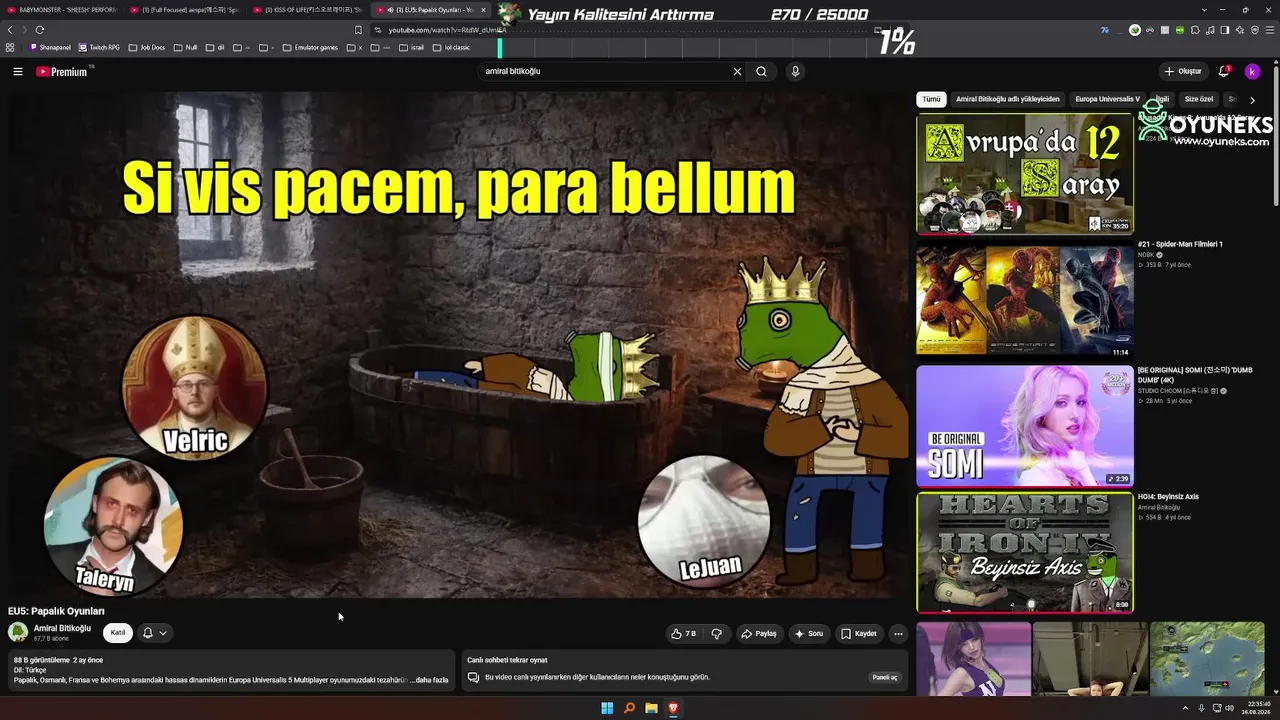Screen dimensions: 1280x720
Task: Start voice search with the microphone
Action: (795, 72)
